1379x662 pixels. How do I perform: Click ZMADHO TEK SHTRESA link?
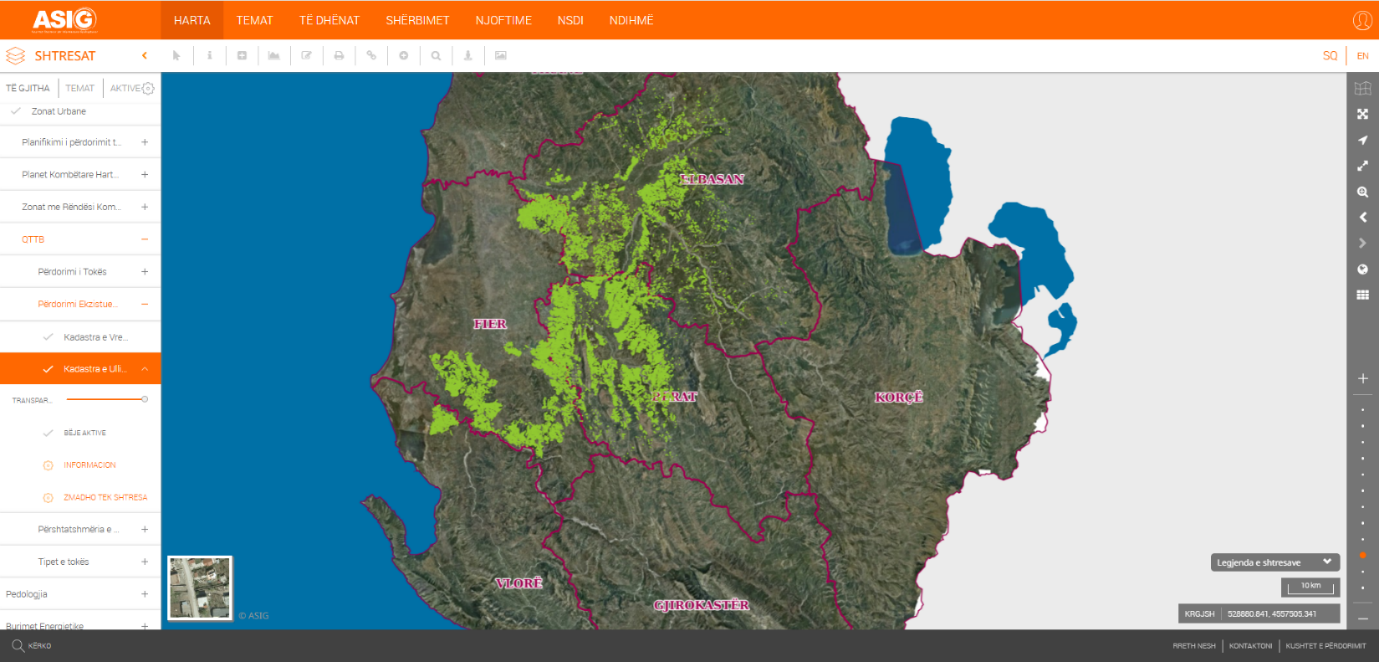[105, 497]
